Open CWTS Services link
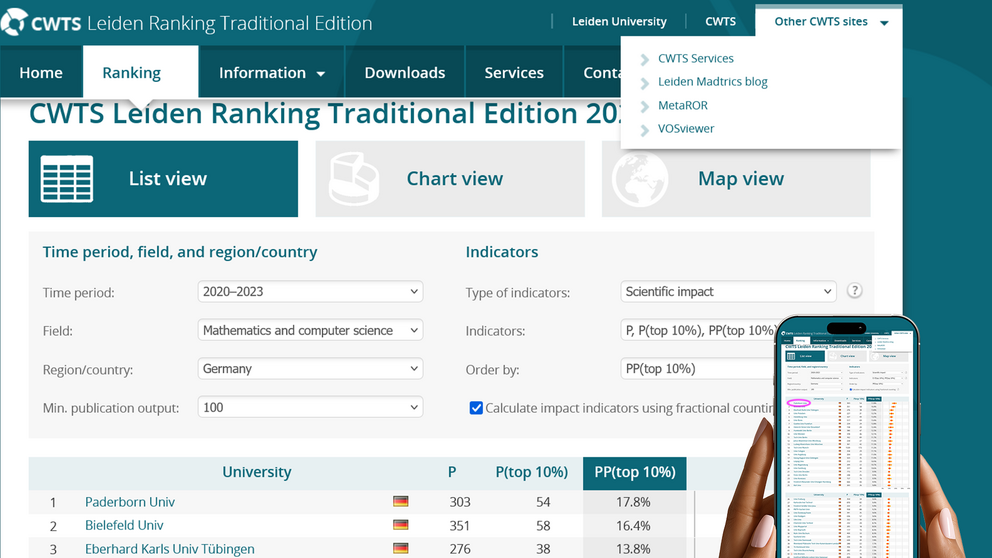Viewport: 992px width, 558px height. tap(695, 58)
